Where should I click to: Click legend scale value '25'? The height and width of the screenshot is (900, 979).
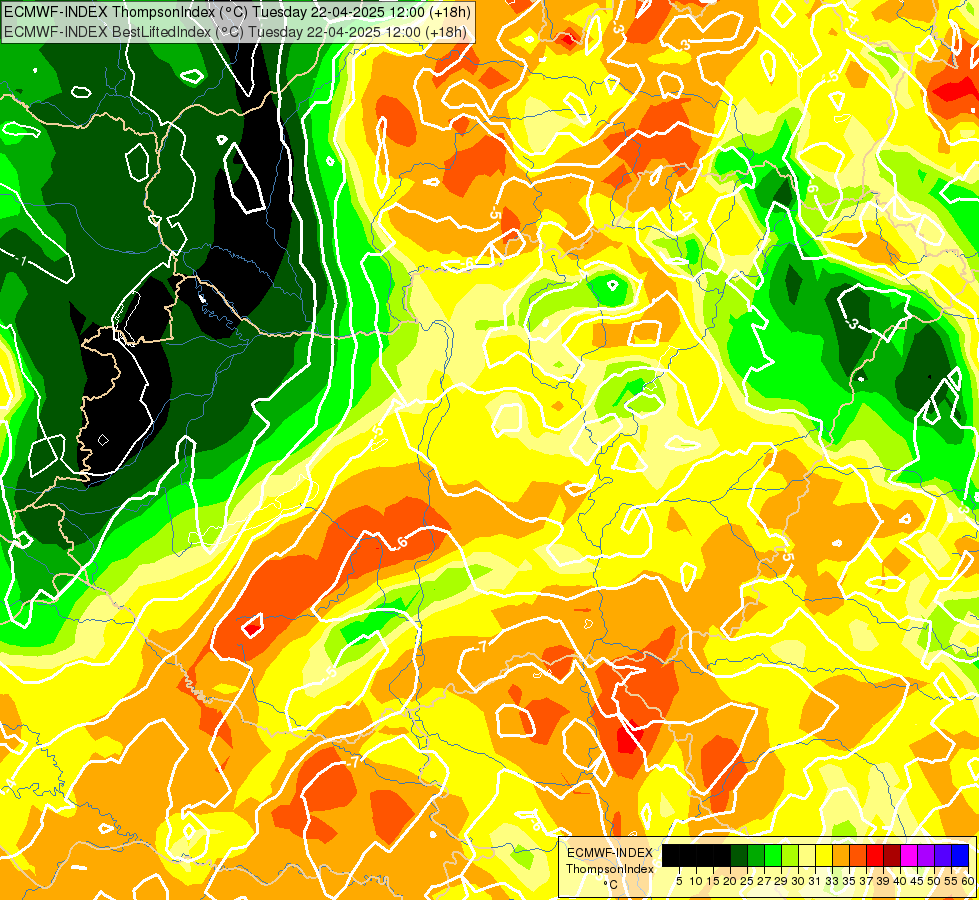pos(747,881)
